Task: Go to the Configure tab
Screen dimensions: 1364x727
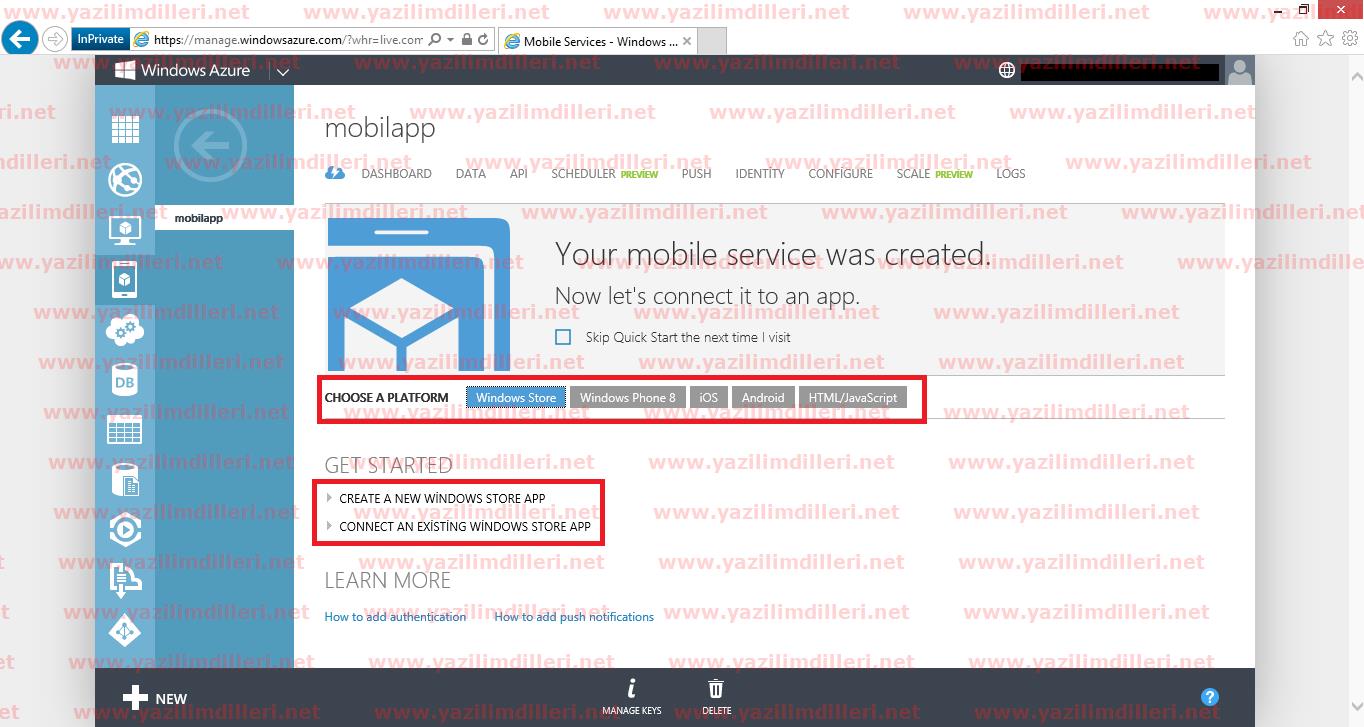Action: (840, 174)
